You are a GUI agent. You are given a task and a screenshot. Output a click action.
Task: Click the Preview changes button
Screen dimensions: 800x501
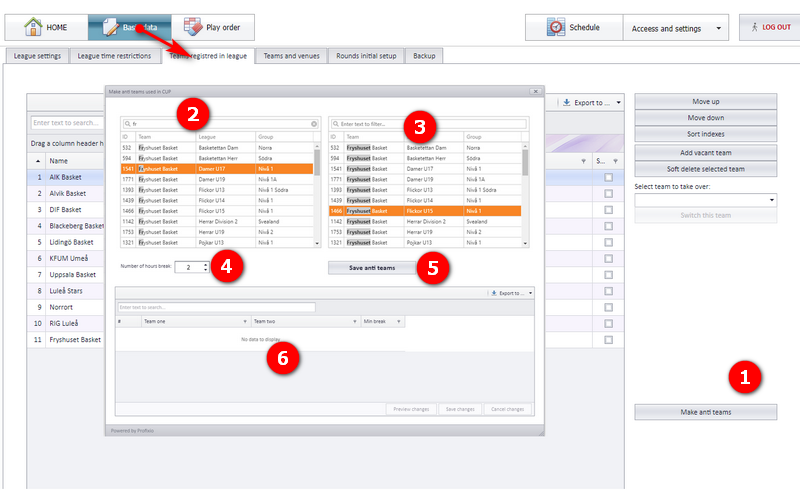click(411, 409)
